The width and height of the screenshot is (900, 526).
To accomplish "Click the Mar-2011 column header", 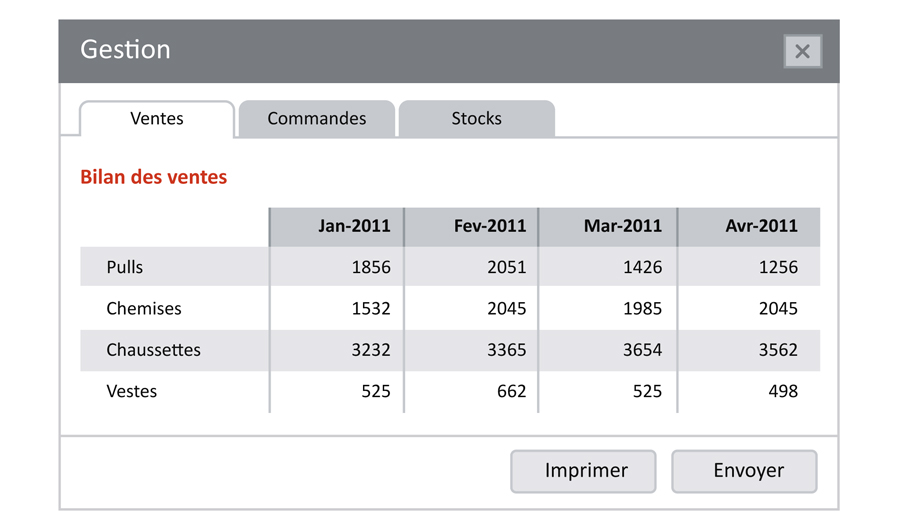I will click(622, 226).
